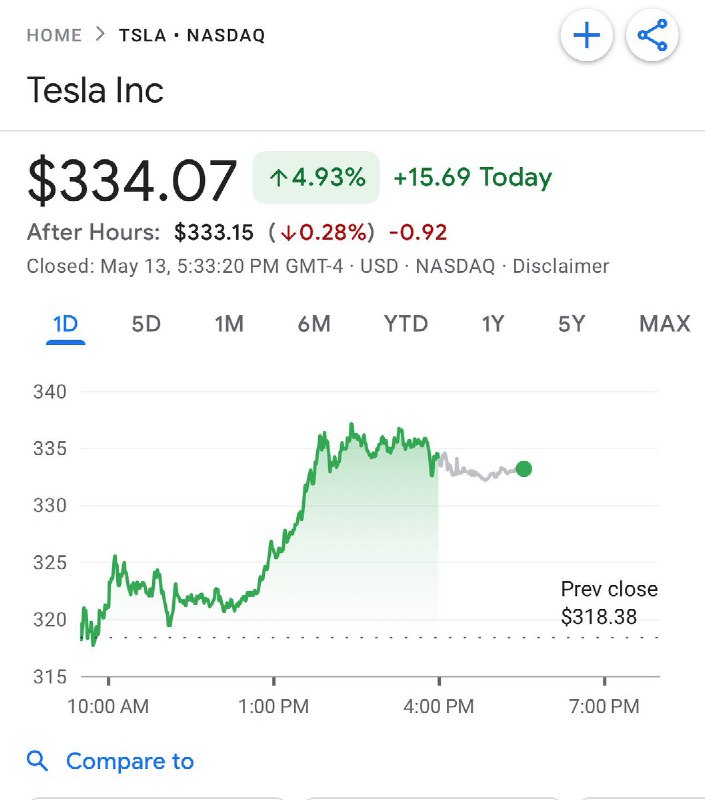Screen dimensions: 705x800
Task: Click the plus icon to follow Tesla
Action: coord(587,35)
